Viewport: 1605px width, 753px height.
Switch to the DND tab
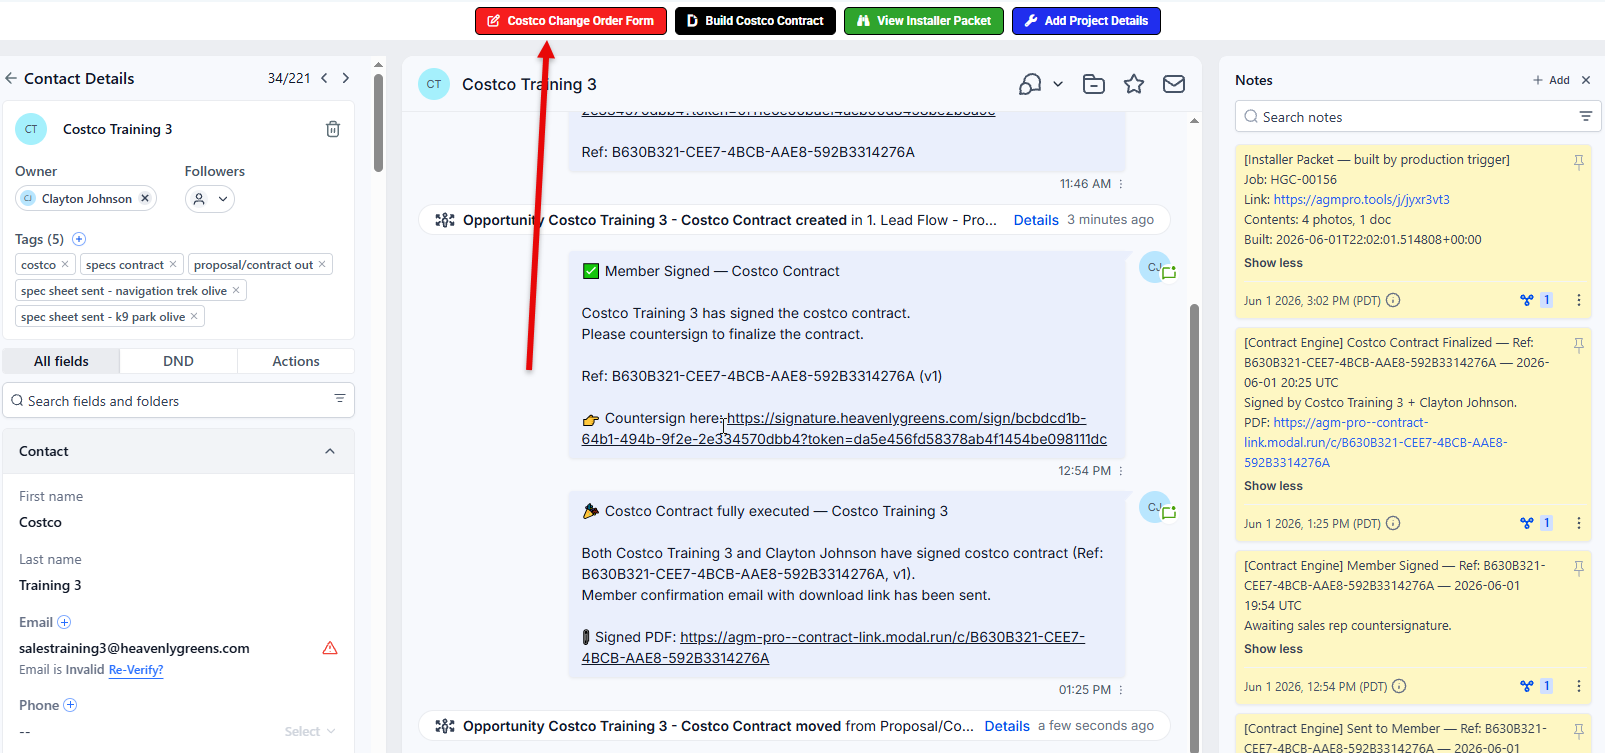point(178,361)
